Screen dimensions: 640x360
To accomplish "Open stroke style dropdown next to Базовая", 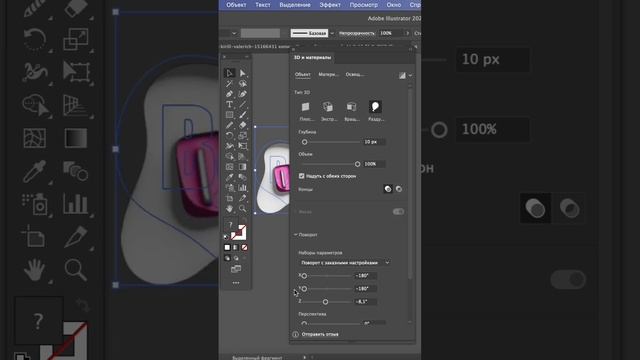I will (332, 33).
